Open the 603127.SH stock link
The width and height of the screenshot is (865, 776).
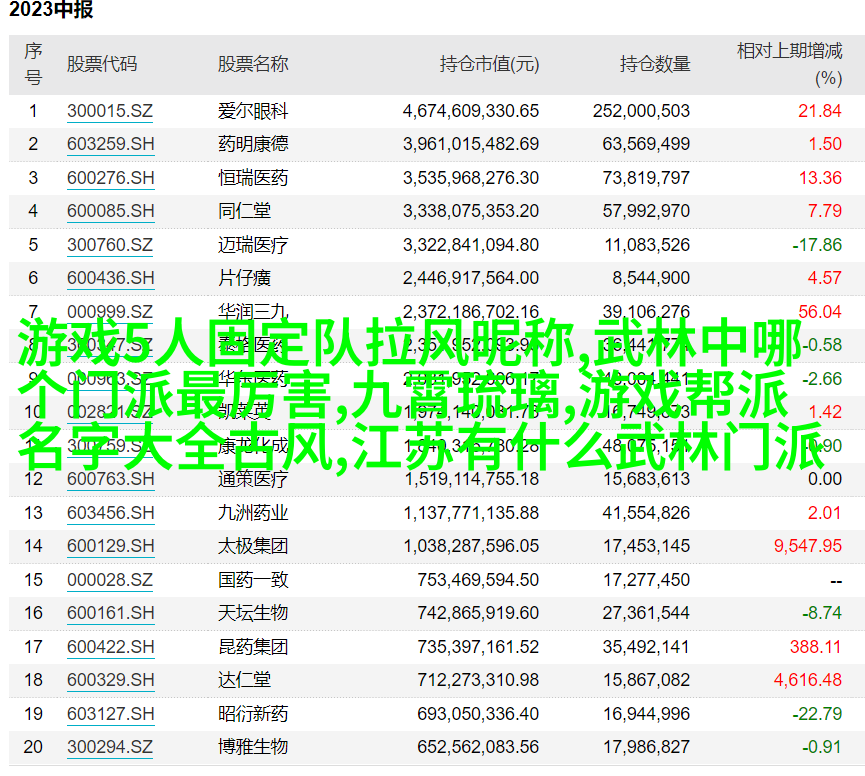point(110,714)
